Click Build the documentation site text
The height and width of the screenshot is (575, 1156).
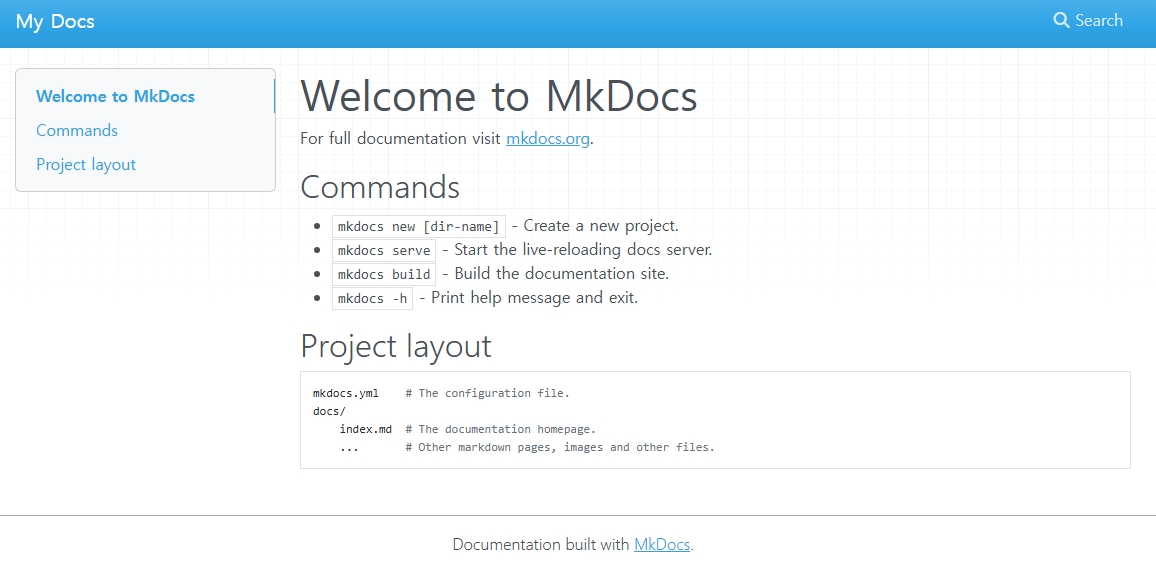tap(562, 274)
